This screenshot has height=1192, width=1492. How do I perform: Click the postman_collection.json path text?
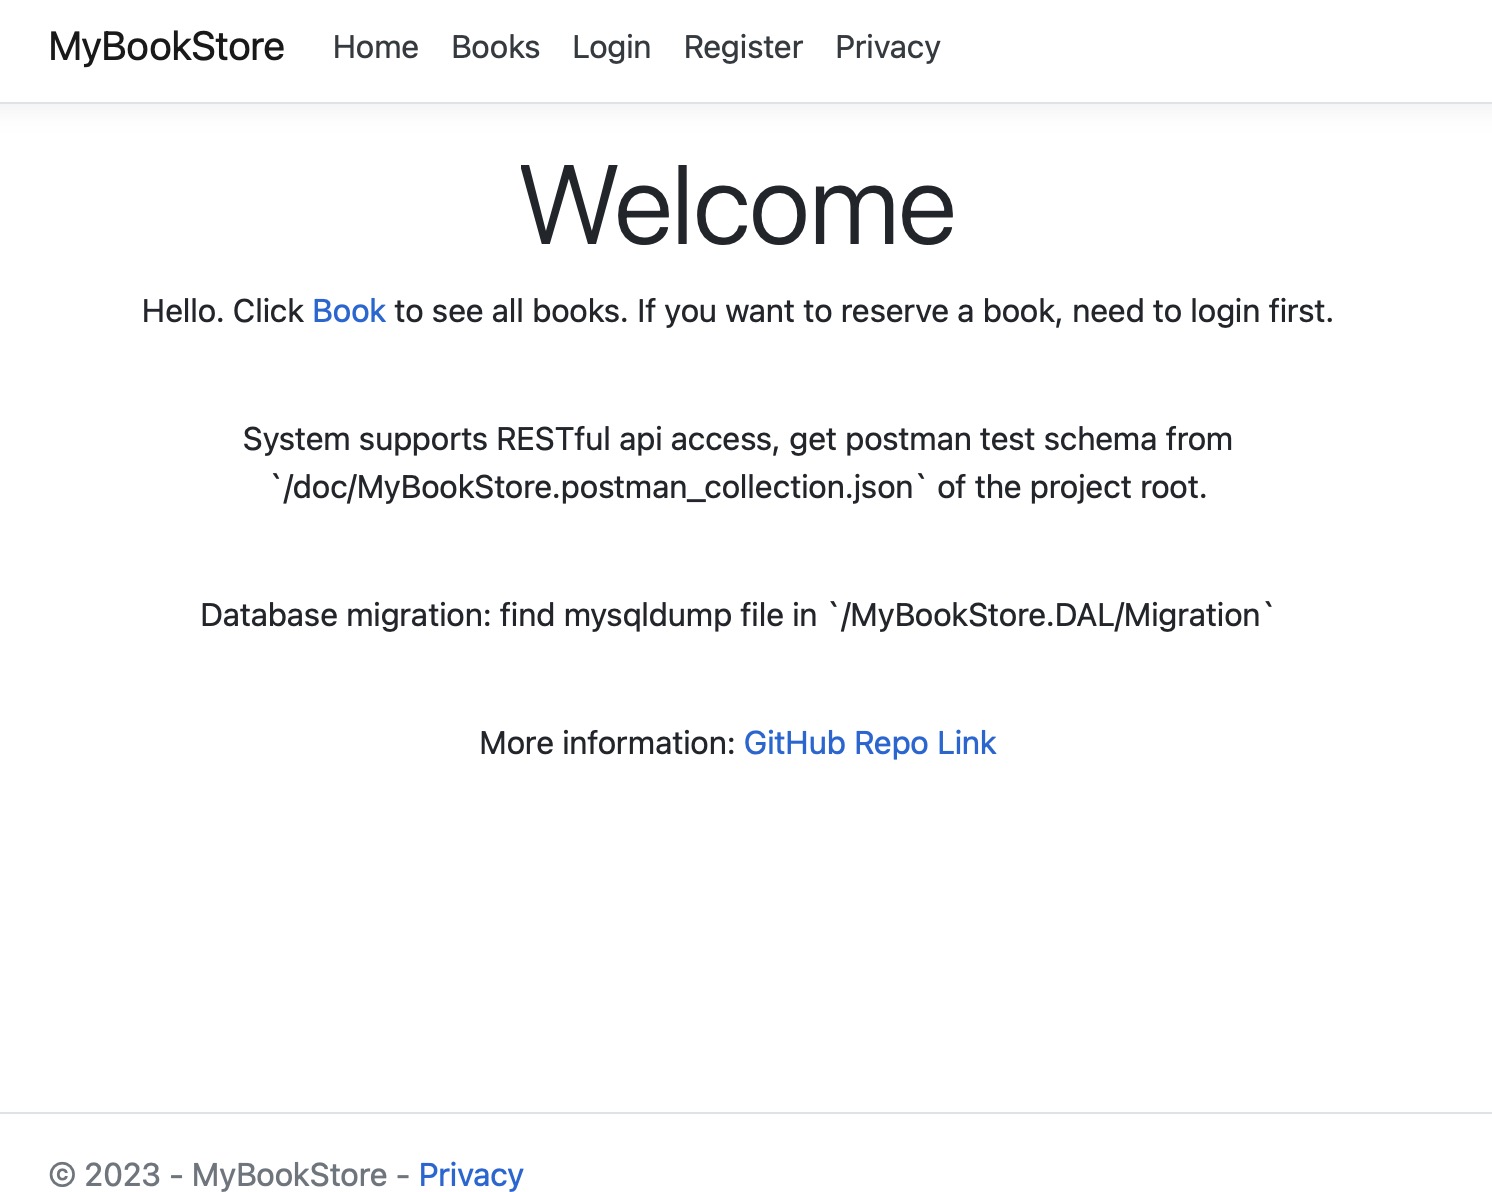tap(599, 487)
